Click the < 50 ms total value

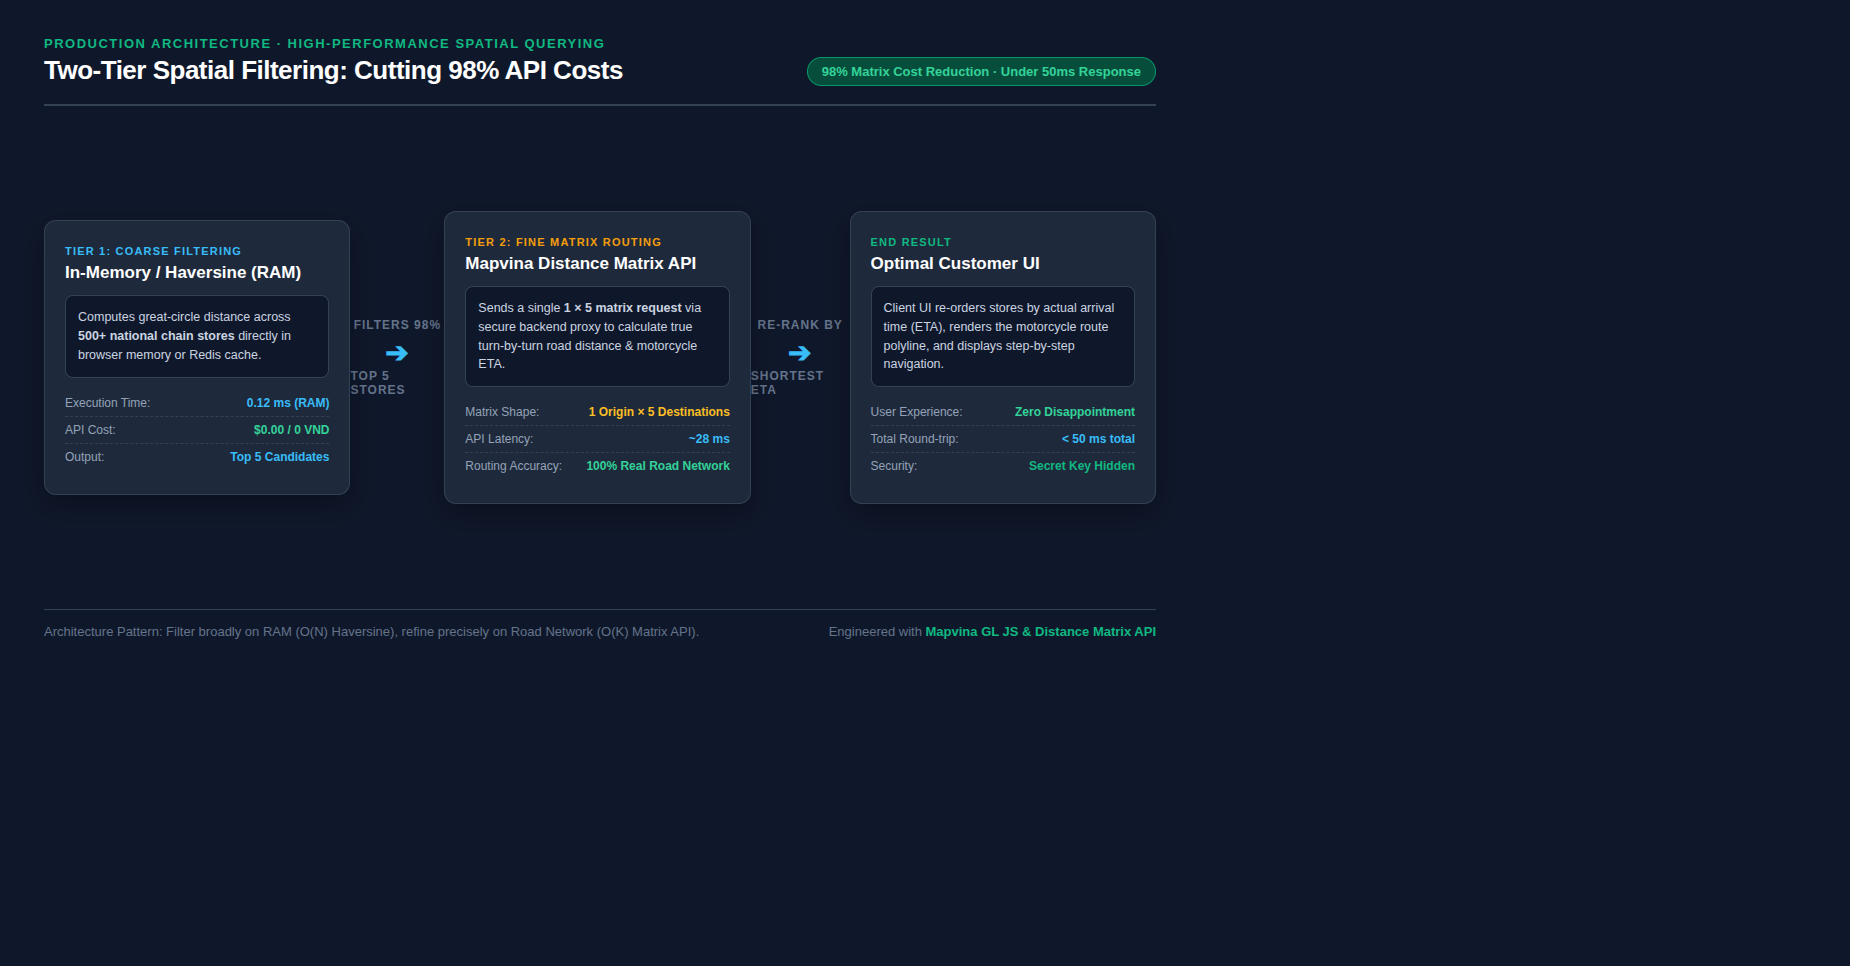click(x=1098, y=439)
